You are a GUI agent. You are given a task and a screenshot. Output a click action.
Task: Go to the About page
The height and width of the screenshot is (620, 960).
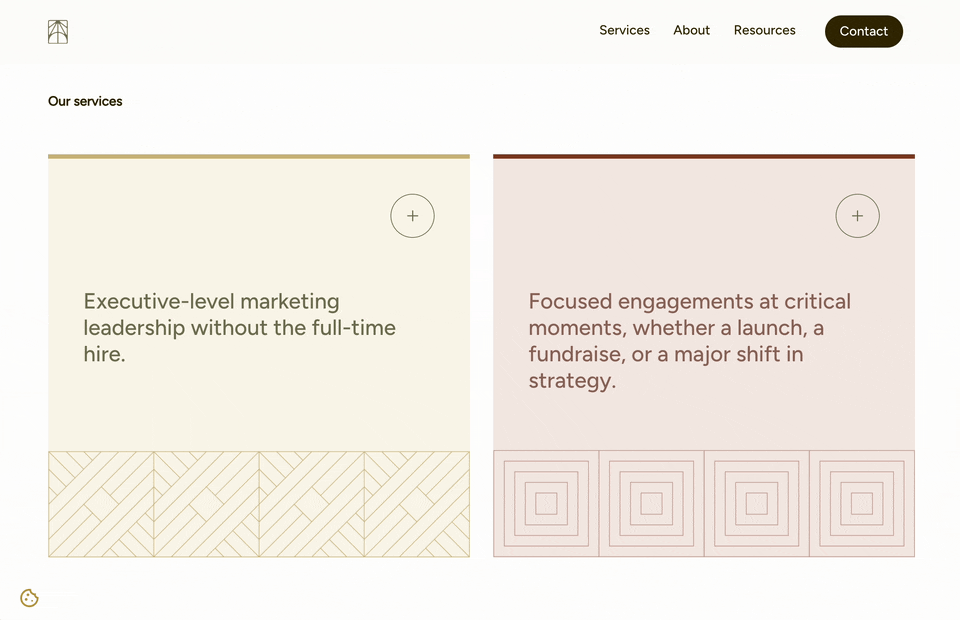(x=691, y=30)
